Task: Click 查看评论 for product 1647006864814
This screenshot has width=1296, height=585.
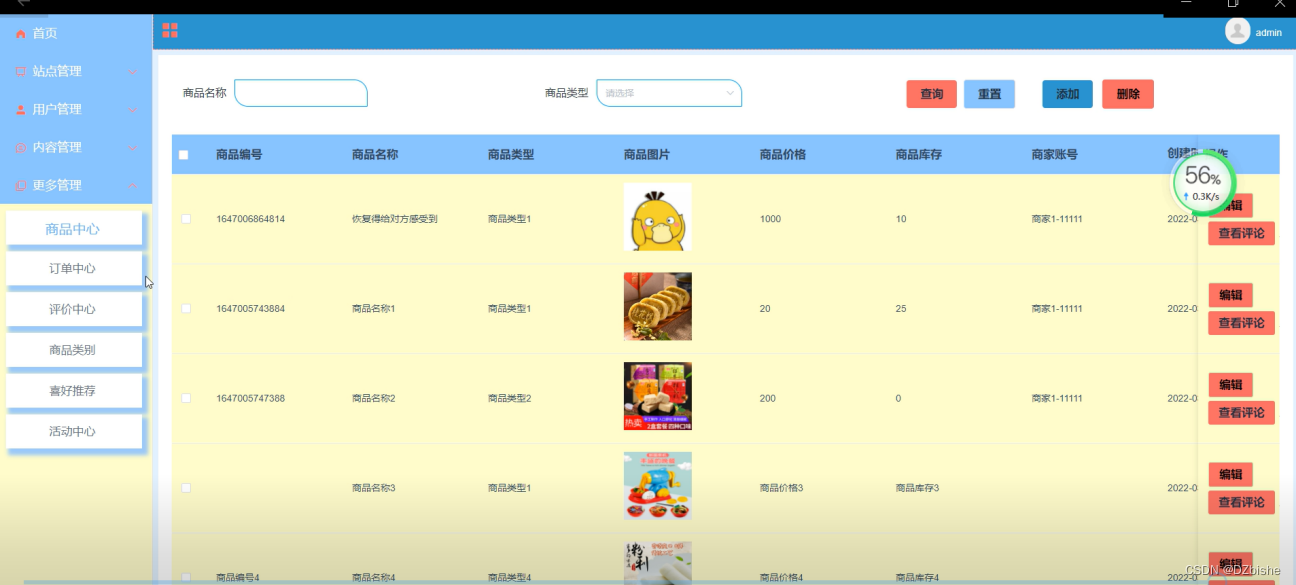Action: pos(1242,234)
